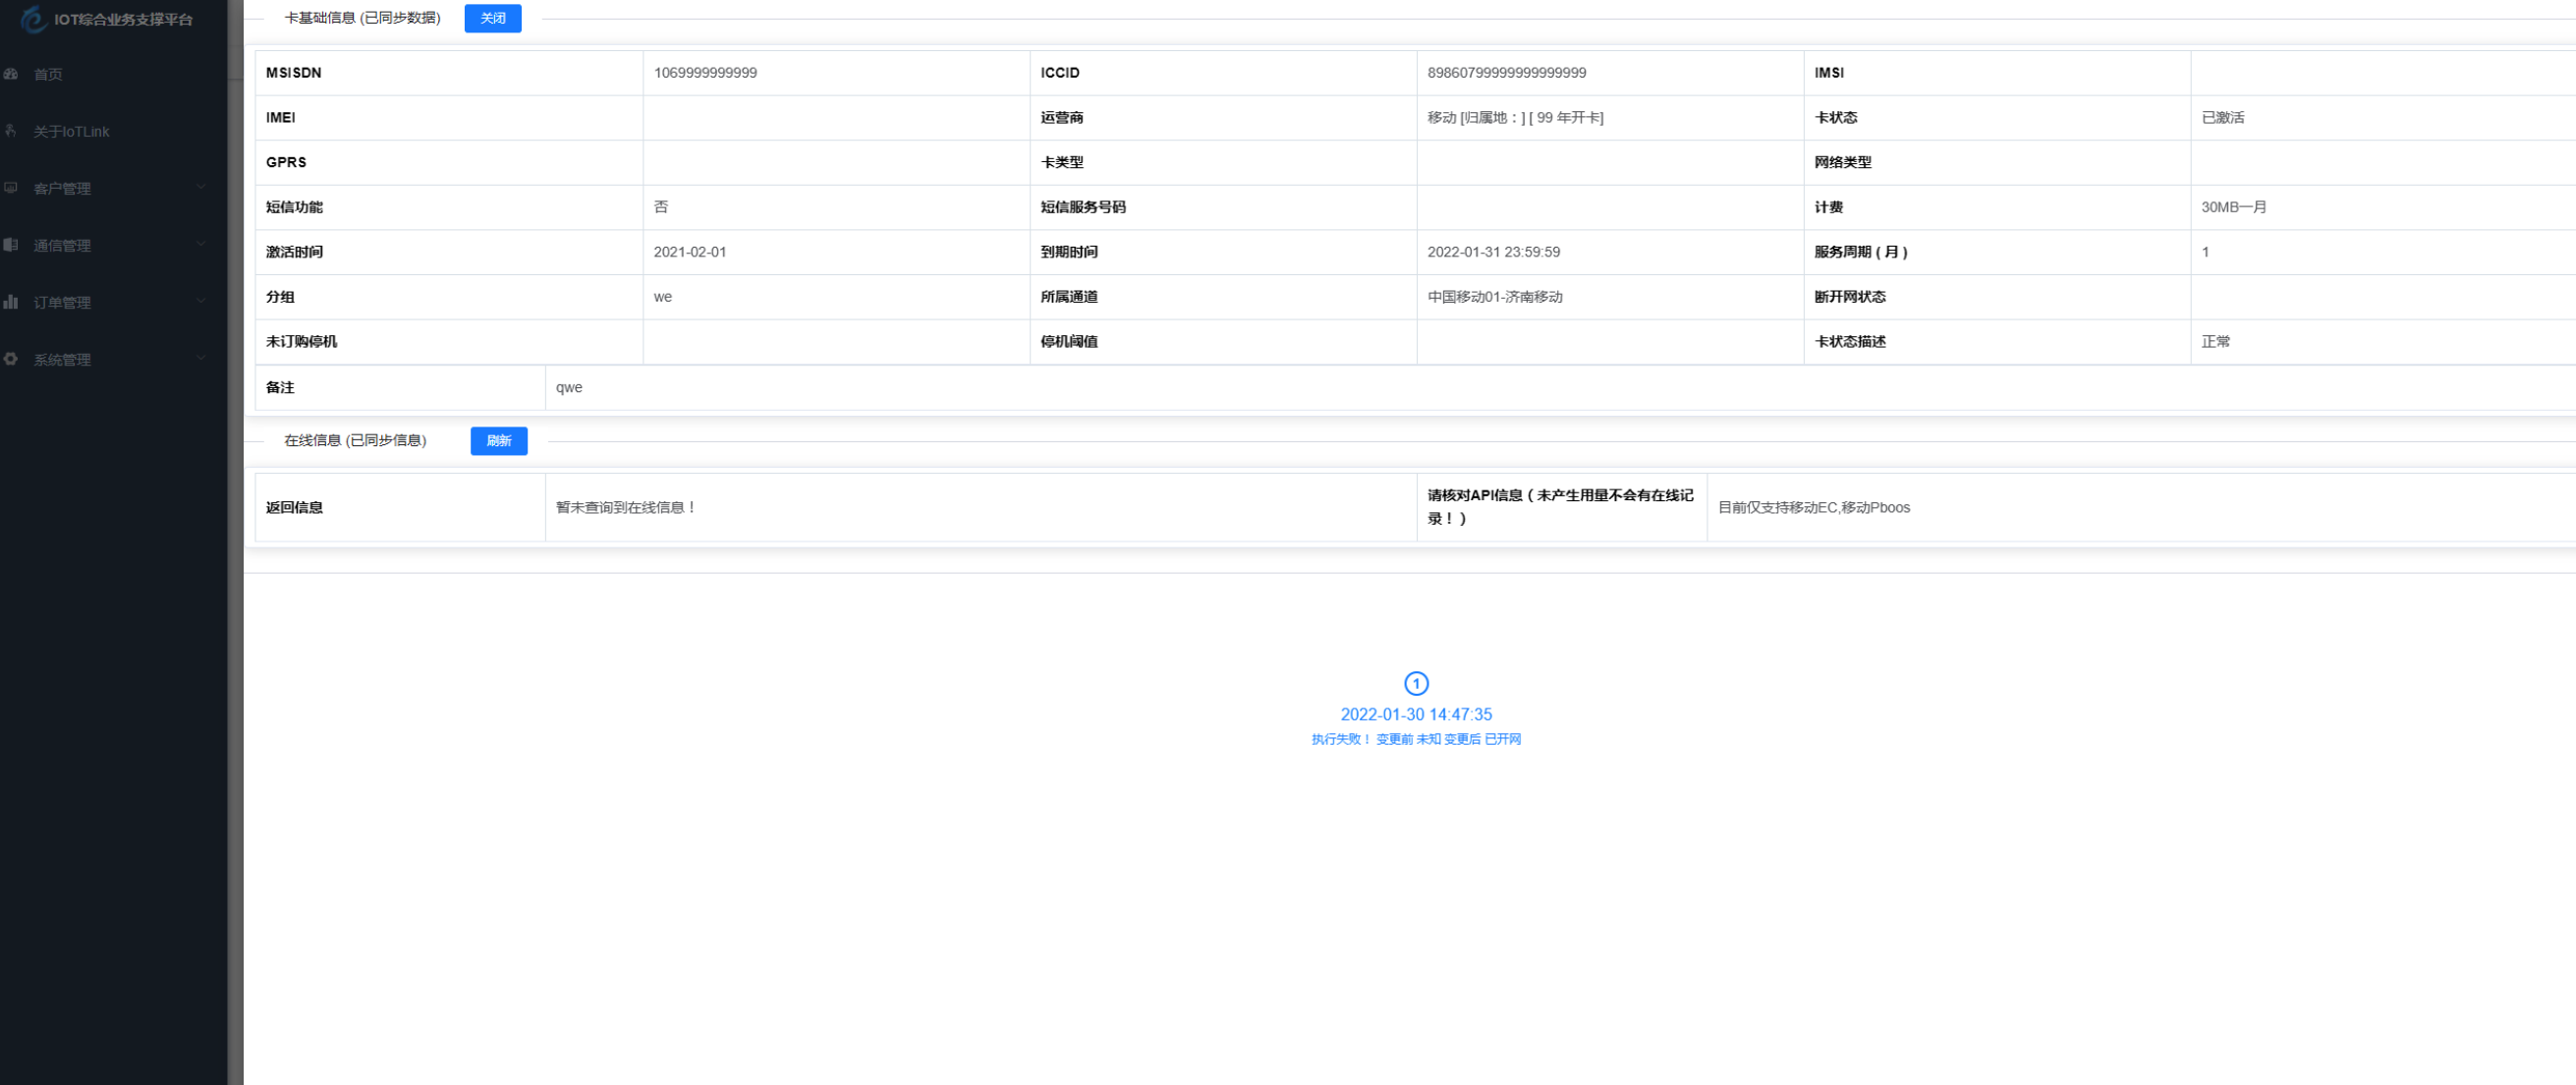Viewport: 2576px width, 1085px height.
Task: Click the IOT platform logo icon
Action: click(x=34, y=19)
